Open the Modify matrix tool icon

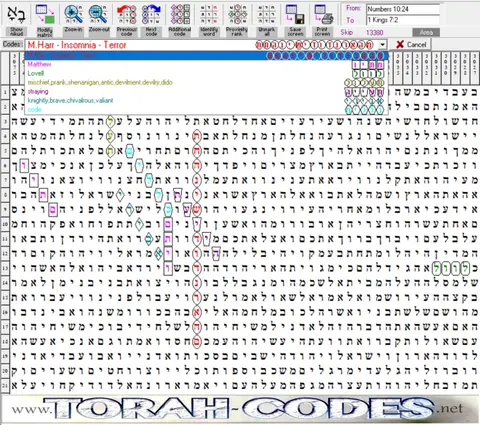tap(45, 14)
